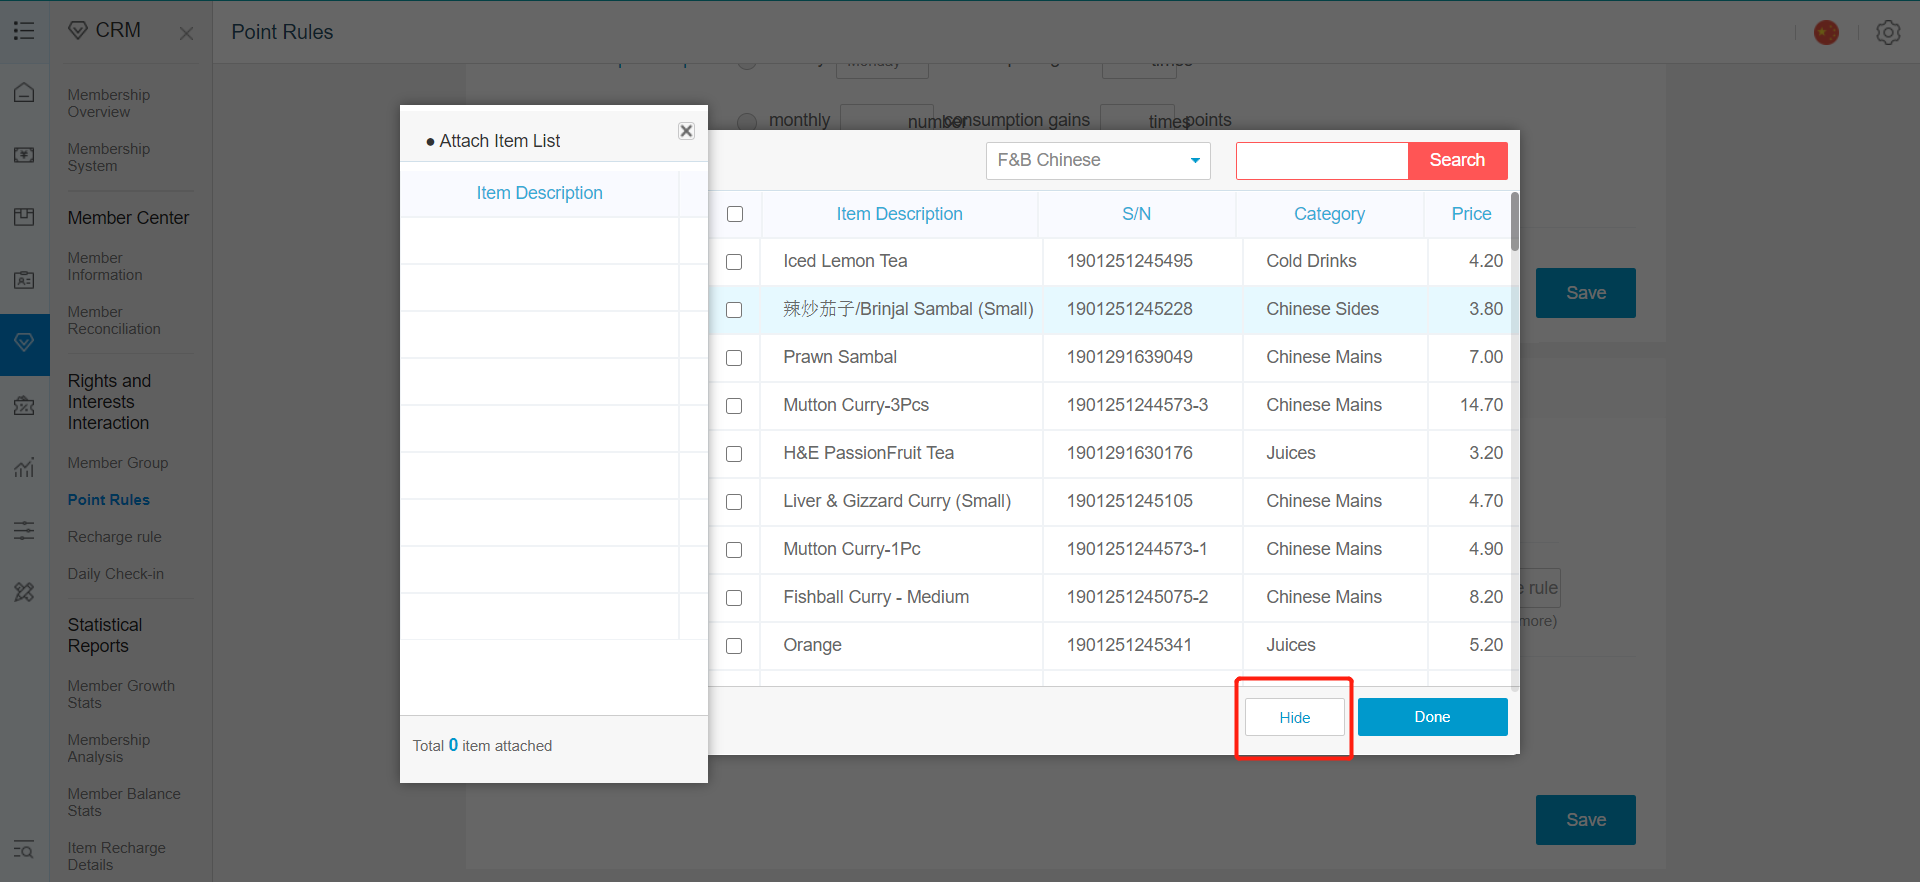Image resolution: width=1920 pixels, height=882 pixels.
Task: Click the item search text field
Action: pos(1322,161)
